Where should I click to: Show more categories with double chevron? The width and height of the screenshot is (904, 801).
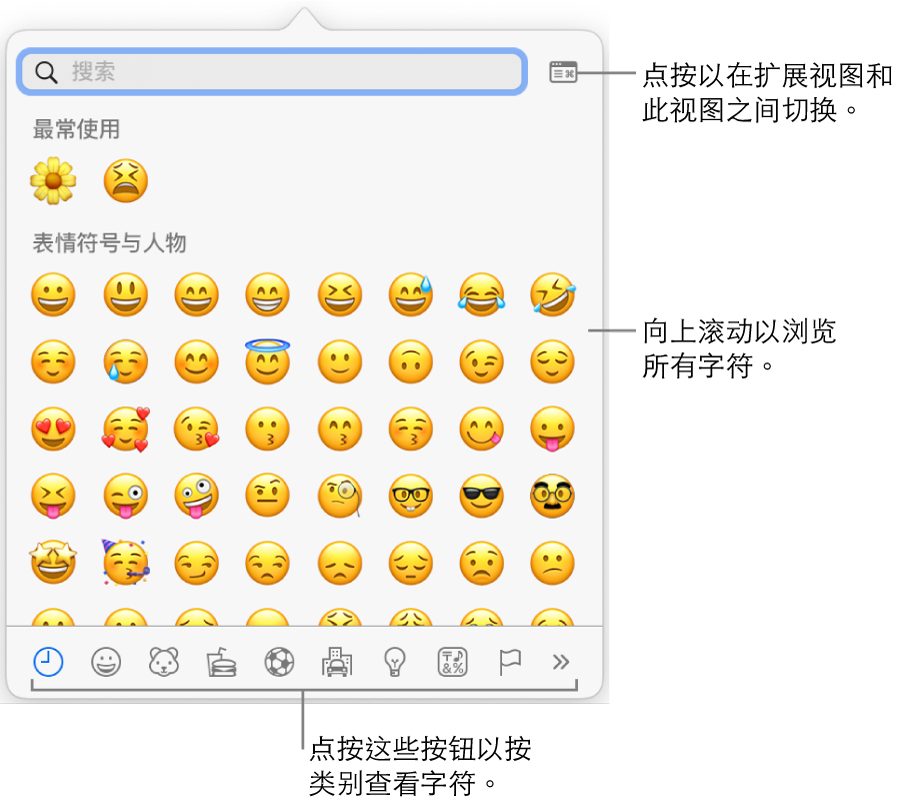click(560, 661)
